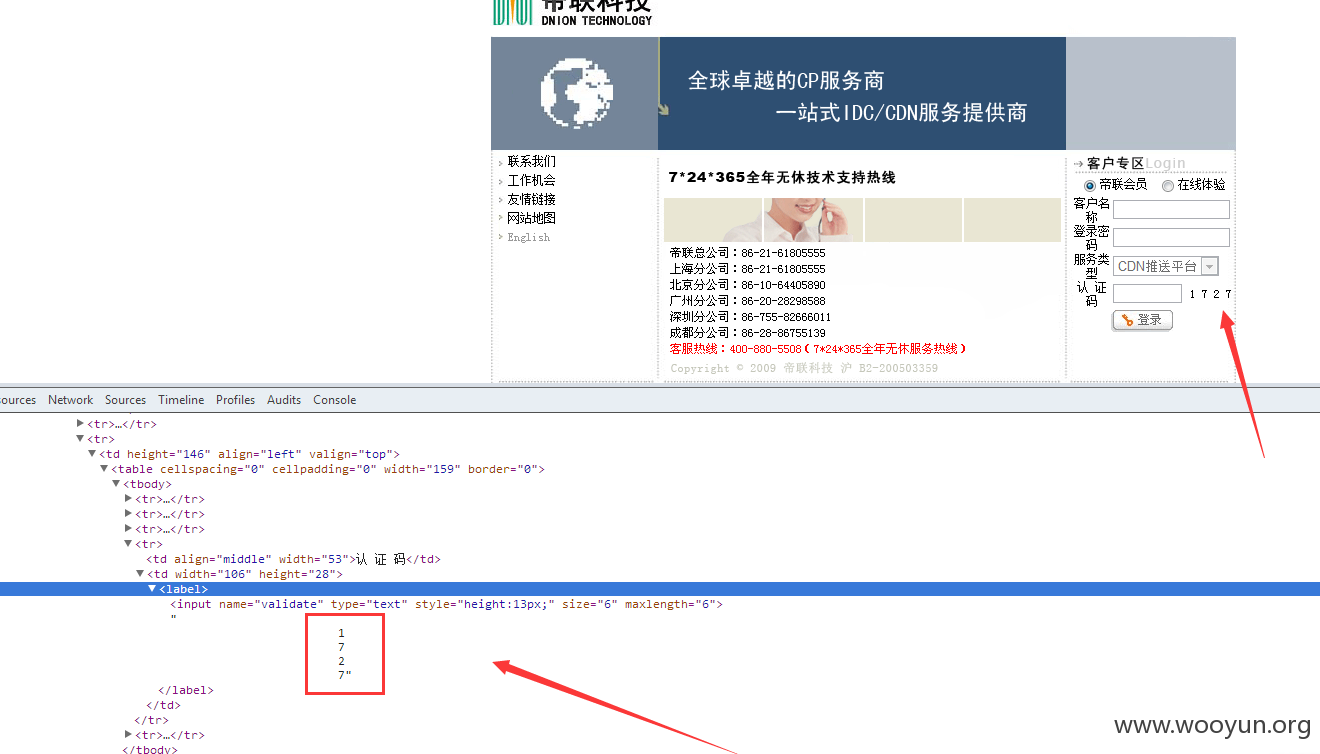This screenshot has width=1320, height=754.
Task: Click the Copyright 2009 帝联科技 footer text
Action: (804, 368)
